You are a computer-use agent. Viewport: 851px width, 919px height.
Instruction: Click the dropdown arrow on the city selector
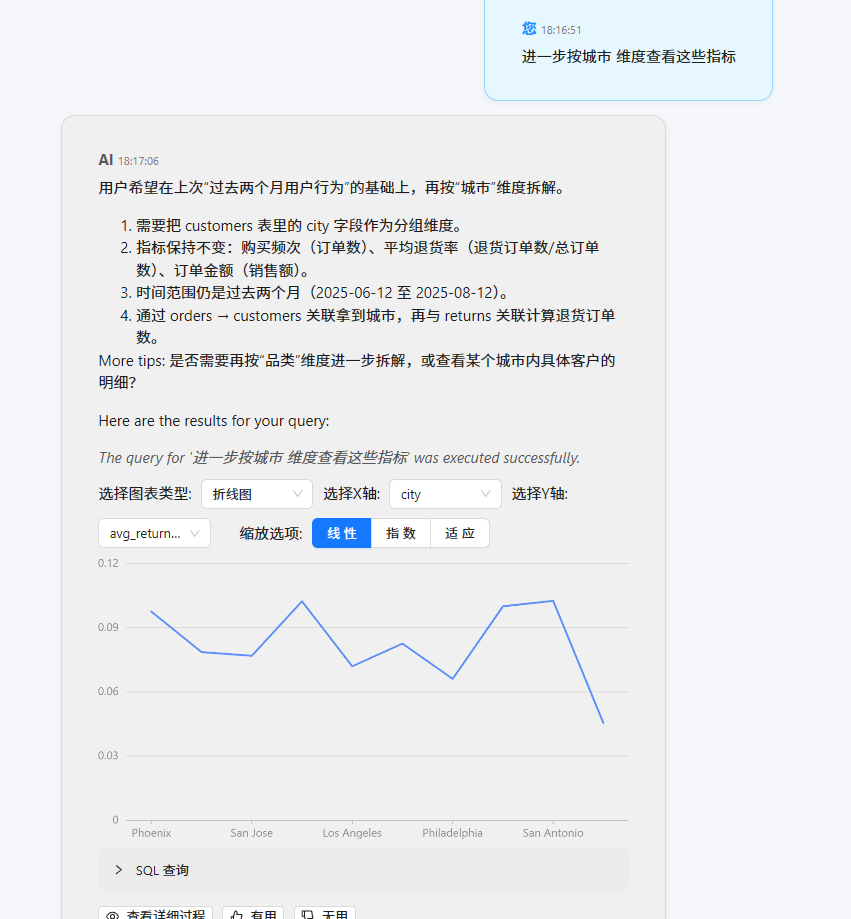point(485,493)
